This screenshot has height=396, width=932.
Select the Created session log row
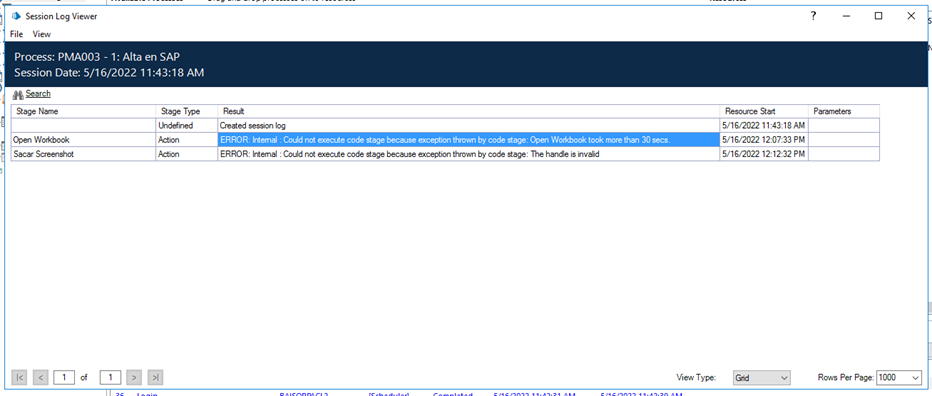point(445,125)
